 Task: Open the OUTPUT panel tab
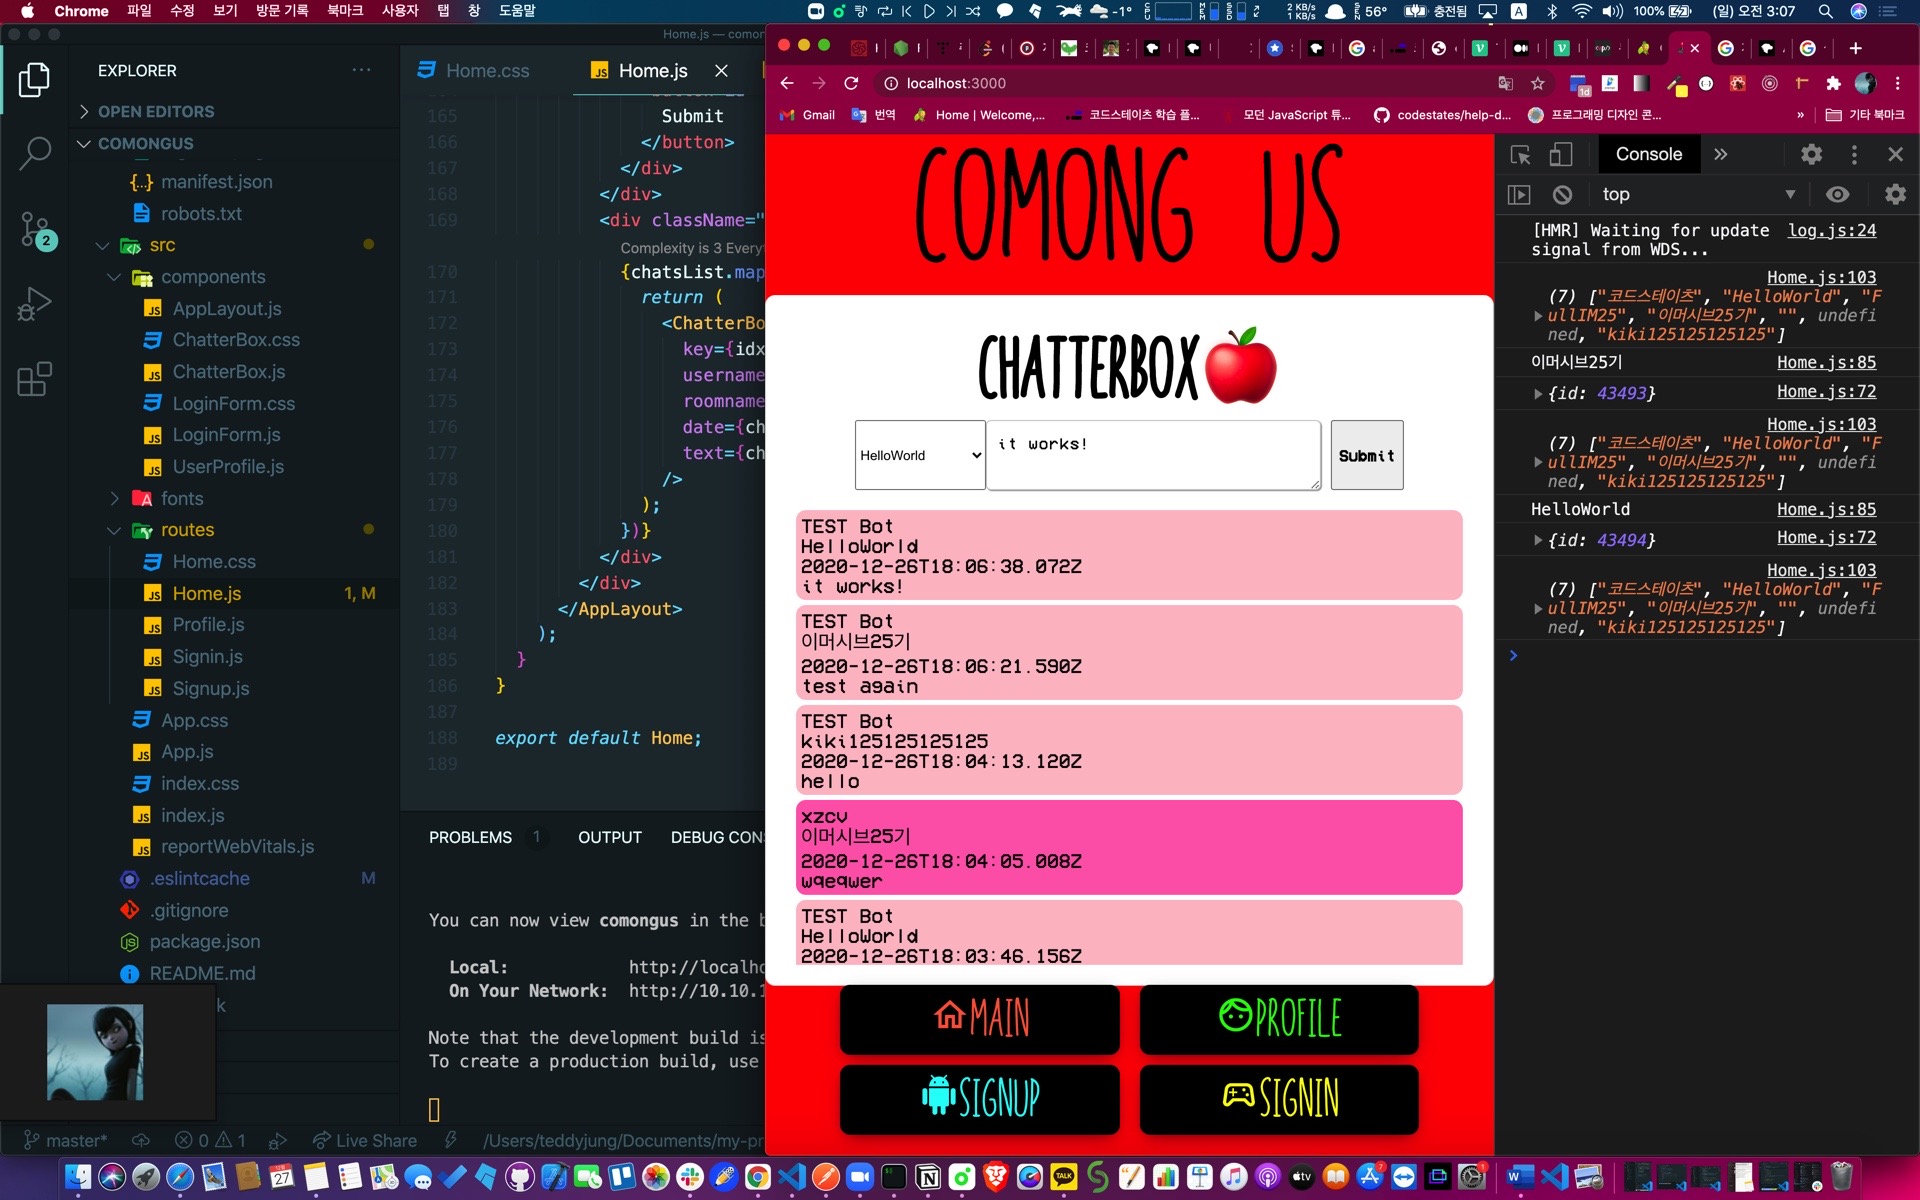(609, 837)
